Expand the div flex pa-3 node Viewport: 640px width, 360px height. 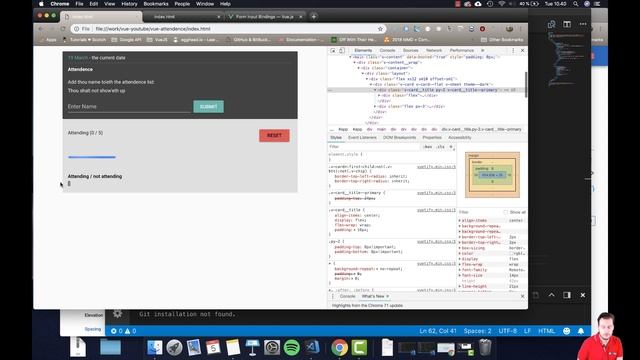coord(375,107)
